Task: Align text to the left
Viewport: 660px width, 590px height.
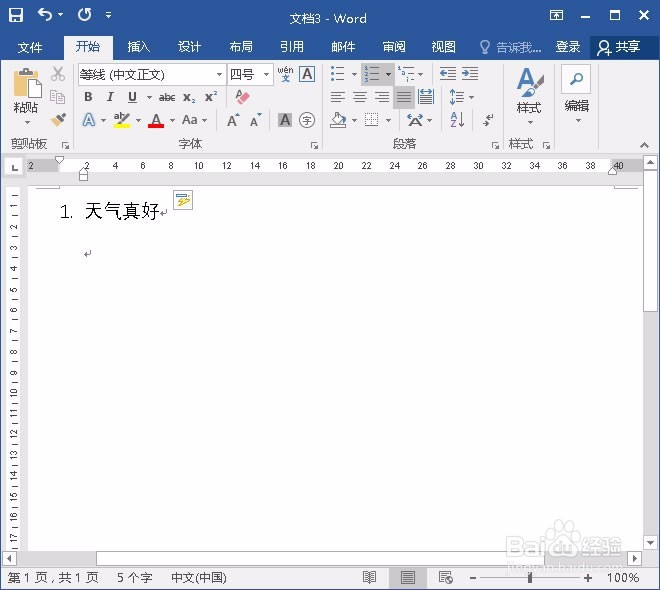Action: (x=338, y=97)
